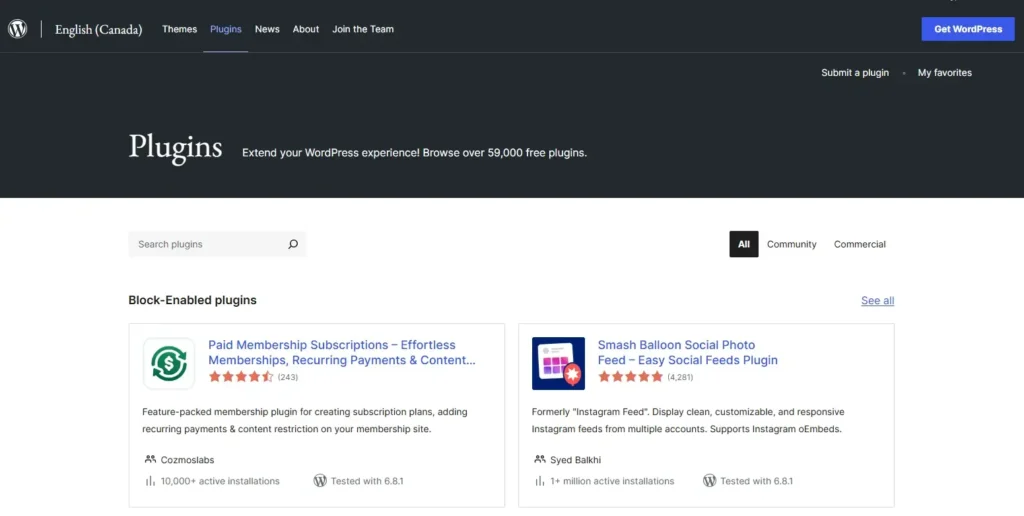Screen dimensions: 1024x516
Task: Click star rating of Smash Balloon plugin
Action: [630, 377]
